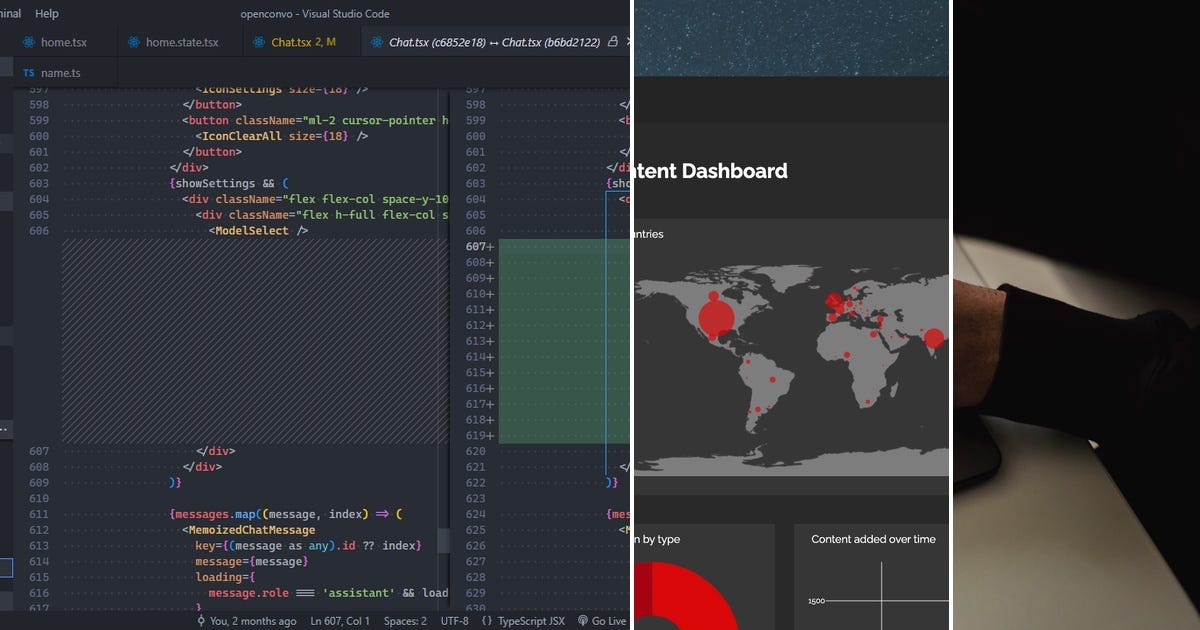Screen dimensions: 1200x630
Task: Click the React icon on the home.tsx tab
Action: (x=29, y=42)
